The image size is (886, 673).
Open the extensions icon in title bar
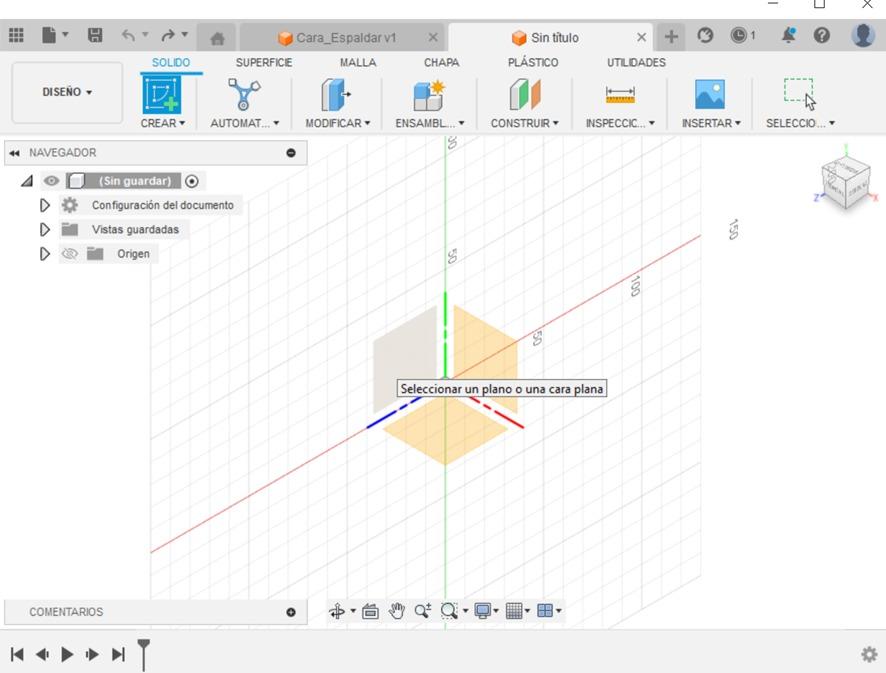(x=705, y=36)
